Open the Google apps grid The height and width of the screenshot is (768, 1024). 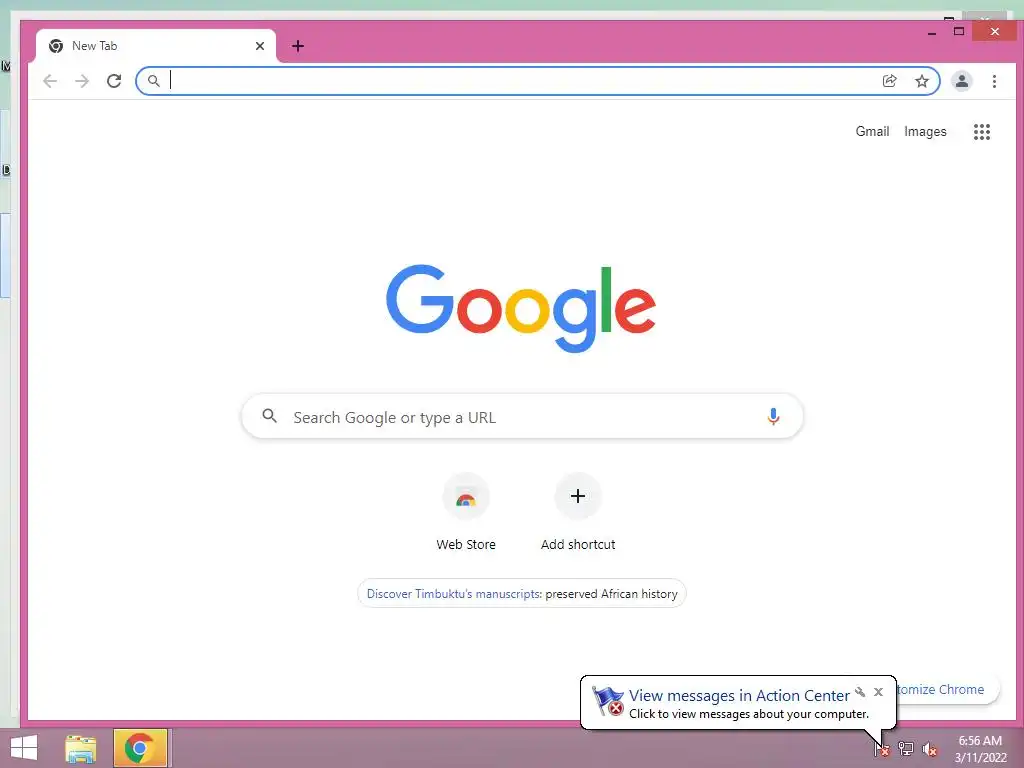coord(982,131)
